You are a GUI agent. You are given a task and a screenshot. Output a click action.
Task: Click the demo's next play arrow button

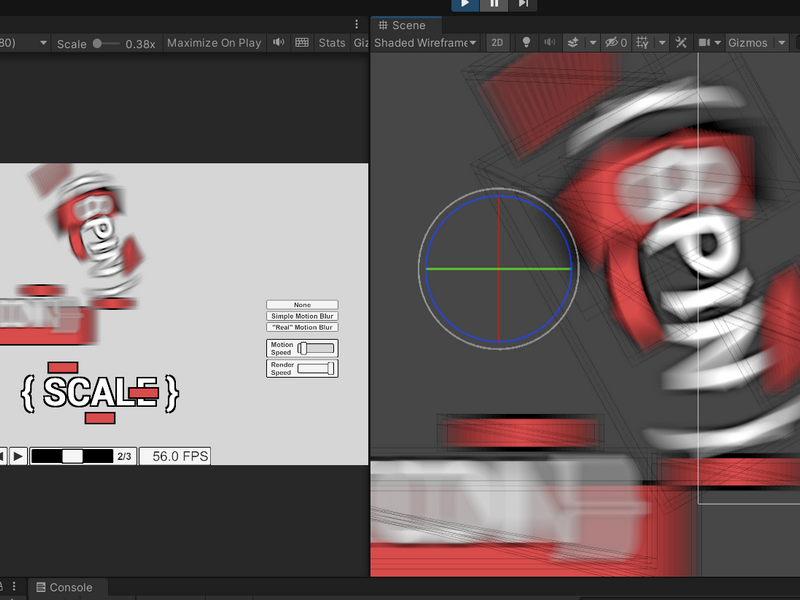click(x=18, y=456)
